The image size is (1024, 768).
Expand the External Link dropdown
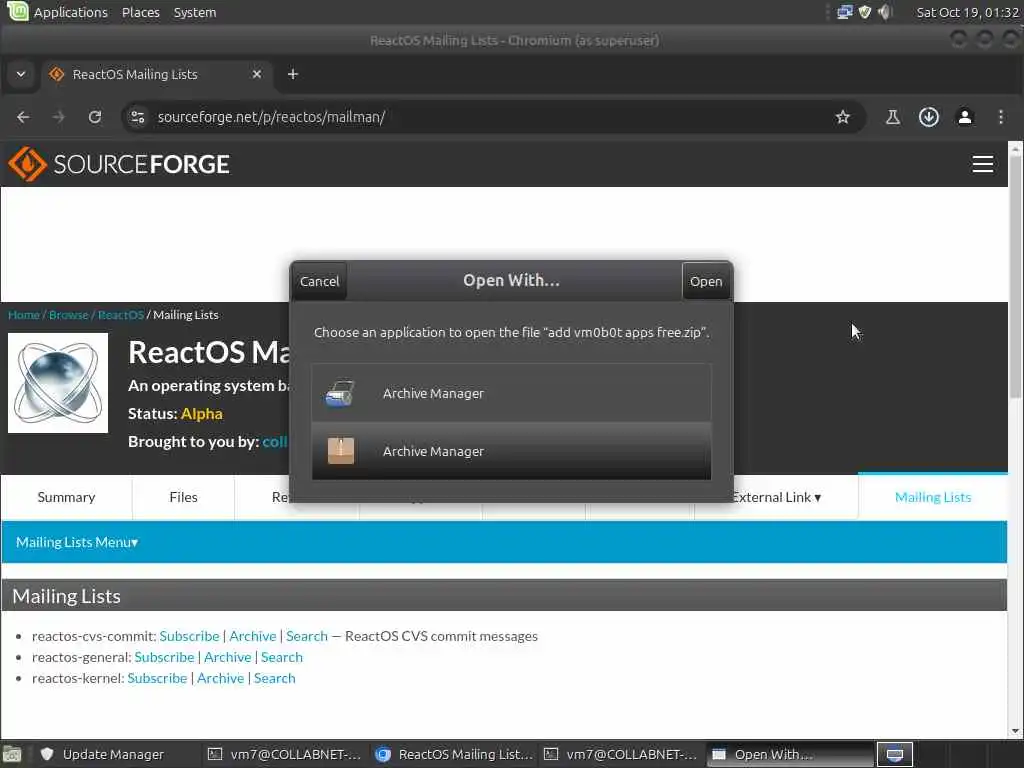pyautogui.click(x=776, y=497)
